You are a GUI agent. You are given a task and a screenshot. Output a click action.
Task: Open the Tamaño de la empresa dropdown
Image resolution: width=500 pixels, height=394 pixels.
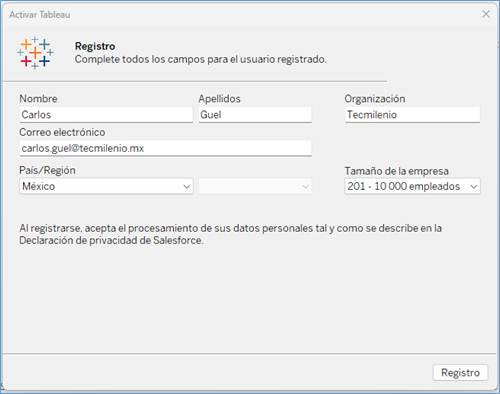click(x=412, y=186)
